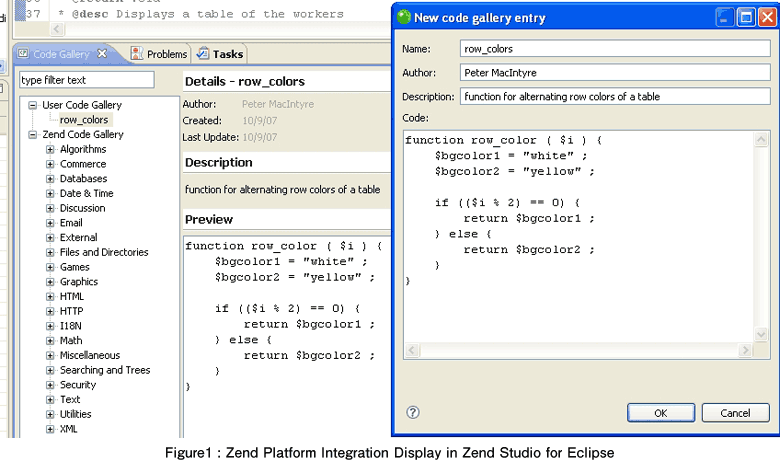Click the Description field in the dialog
Screen dimensions: 780x465
(x=615, y=96)
